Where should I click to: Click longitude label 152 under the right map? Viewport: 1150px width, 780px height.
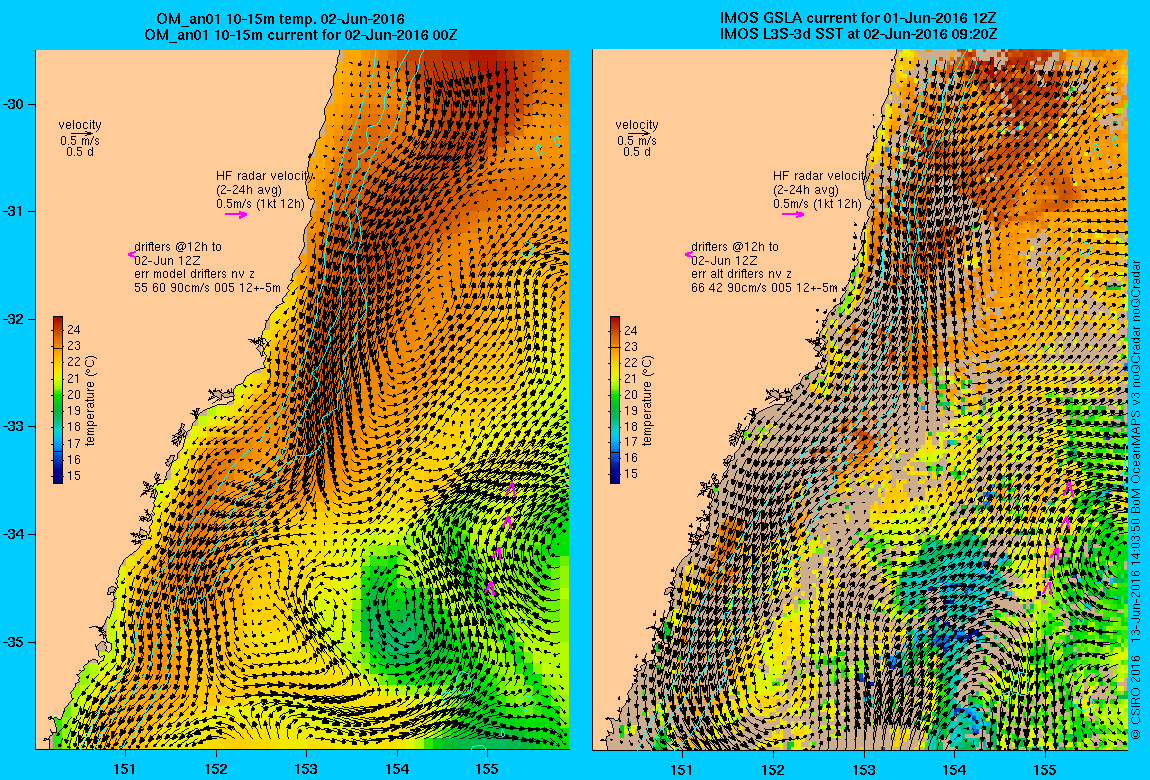coord(773,769)
